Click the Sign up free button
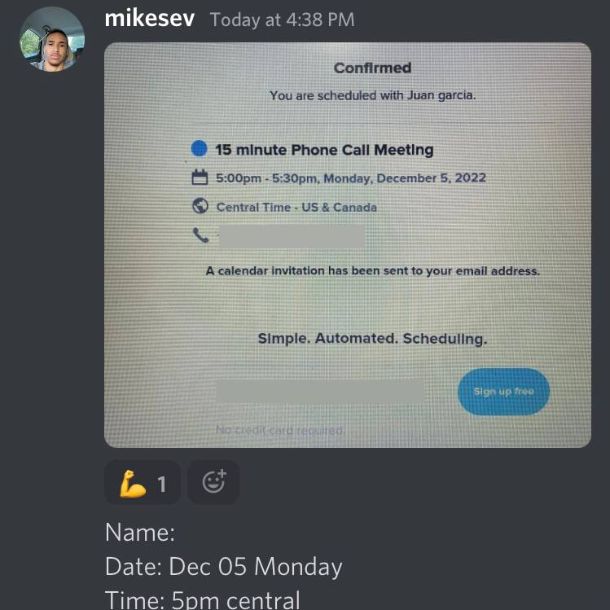 click(504, 391)
